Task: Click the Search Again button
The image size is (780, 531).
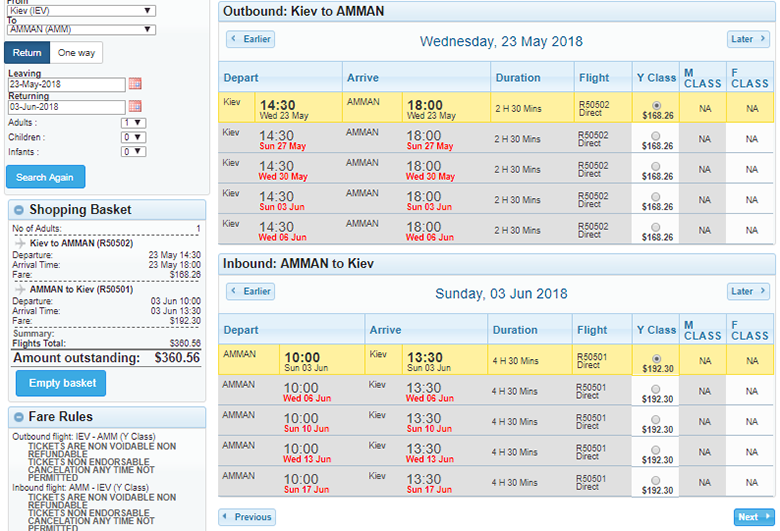Action: 45,177
